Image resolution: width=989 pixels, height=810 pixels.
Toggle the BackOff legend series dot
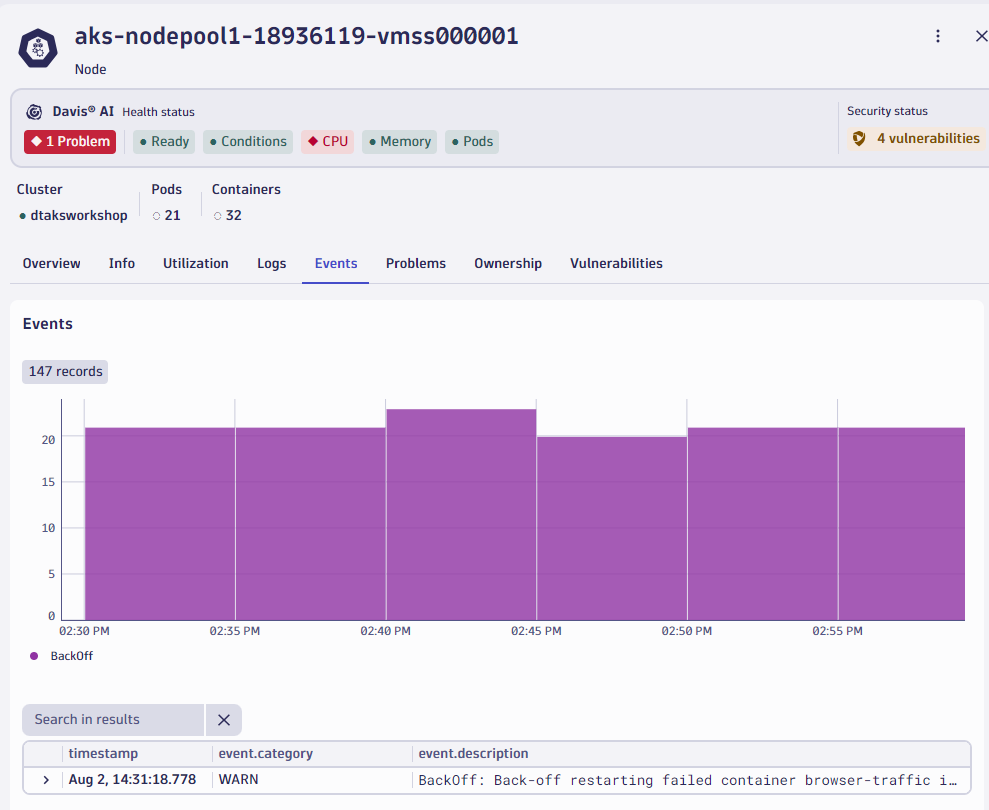point(34,656)
